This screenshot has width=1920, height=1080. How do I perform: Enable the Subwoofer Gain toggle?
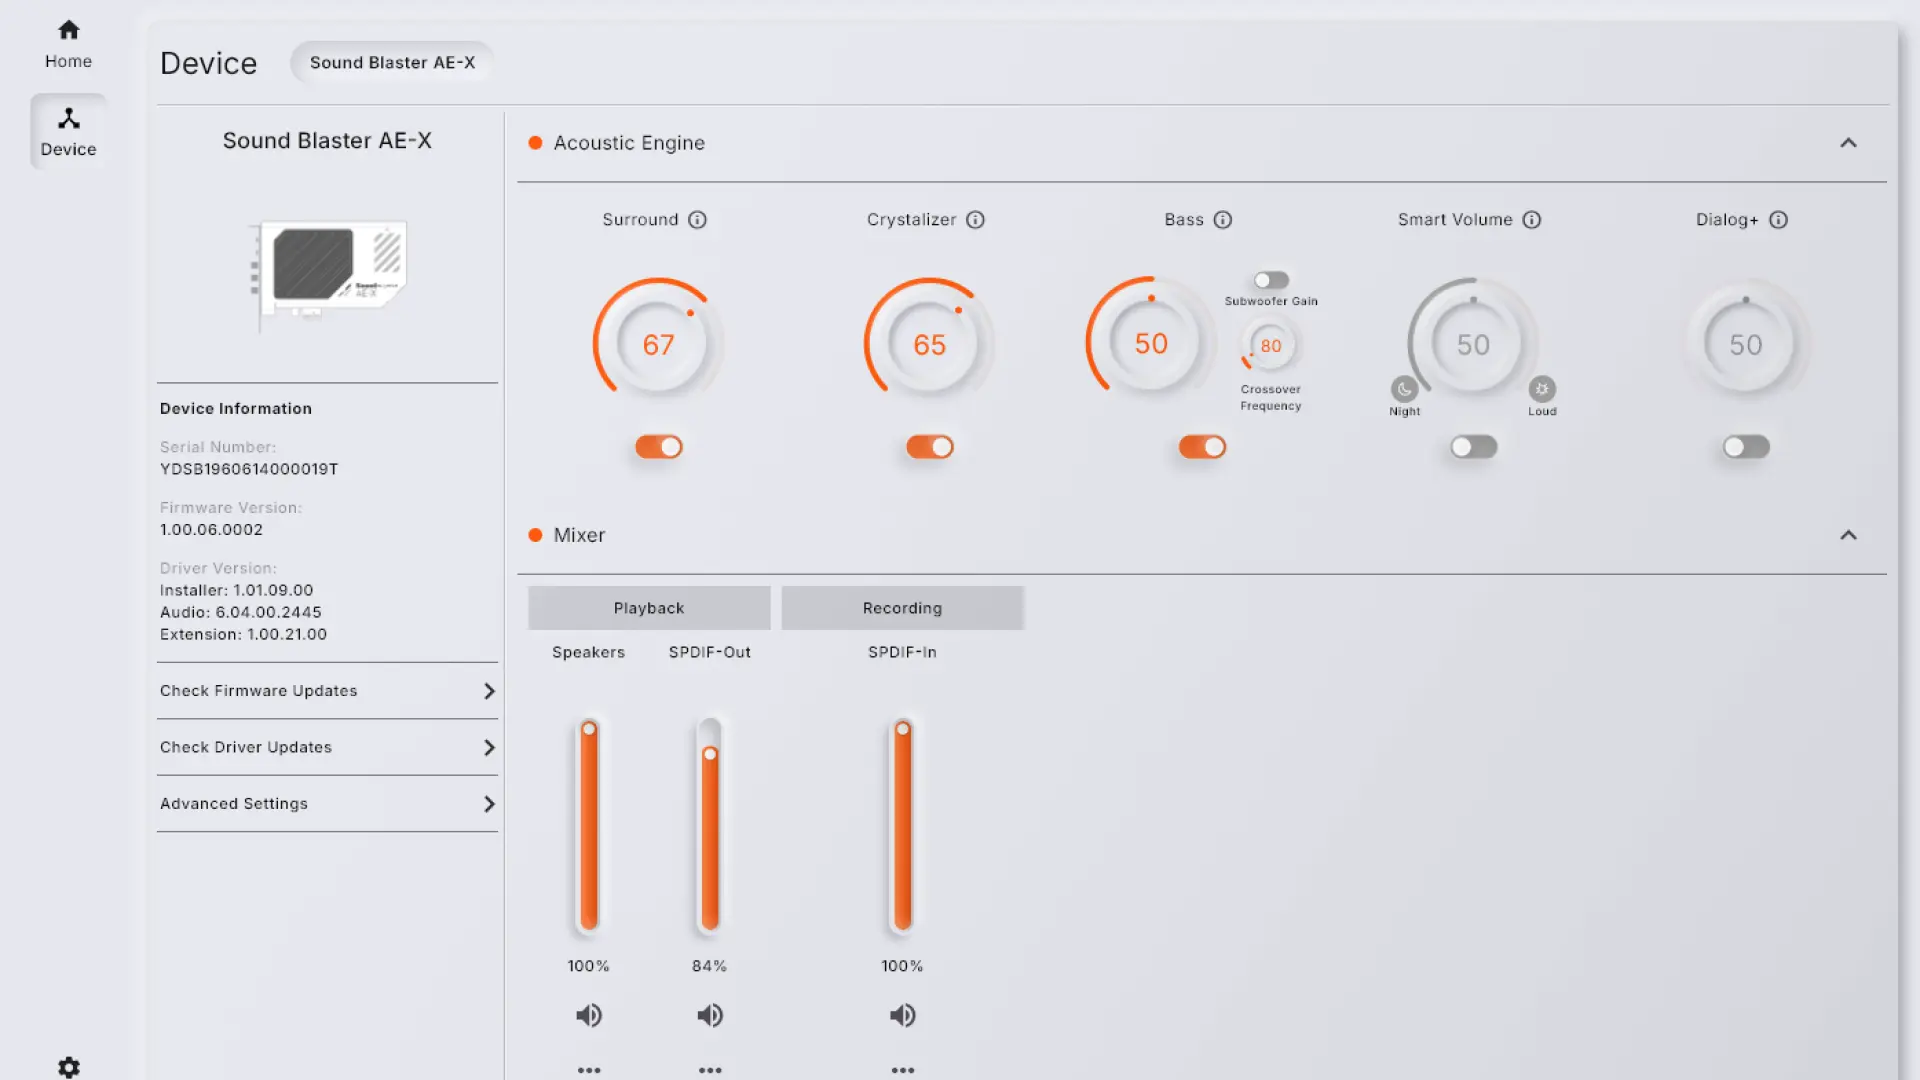pos(1271,280)
